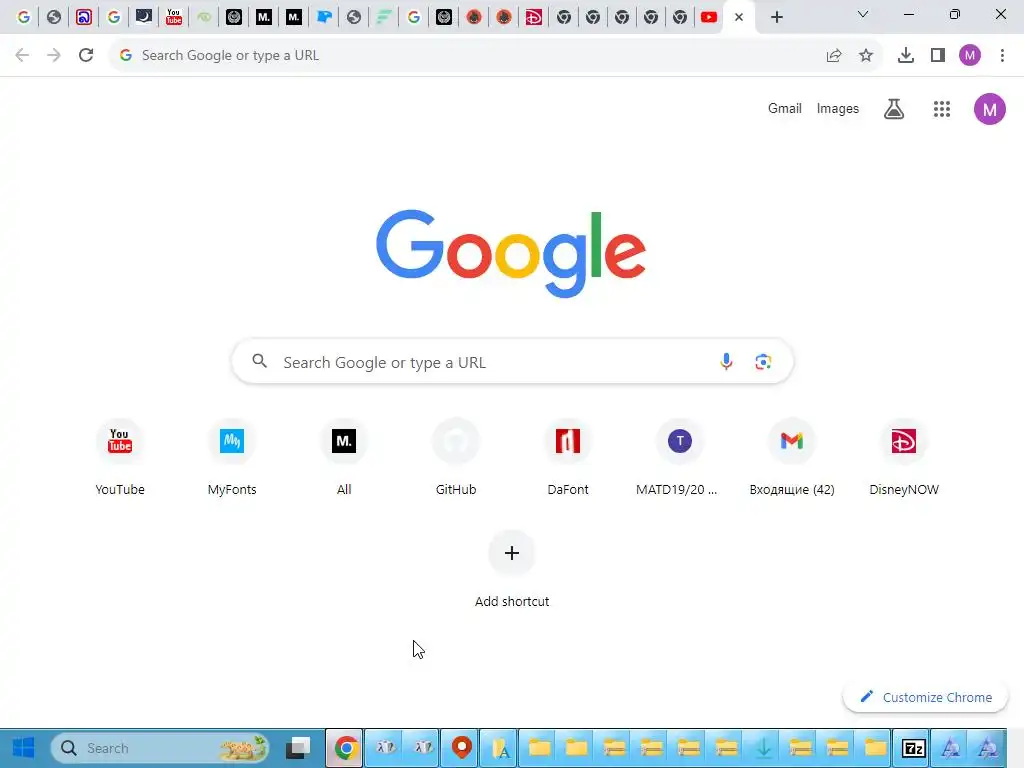This screenshot has width=1024, height=768.
Task: Bookmark this tab with the star icon
Action: (x=866, y=56)
